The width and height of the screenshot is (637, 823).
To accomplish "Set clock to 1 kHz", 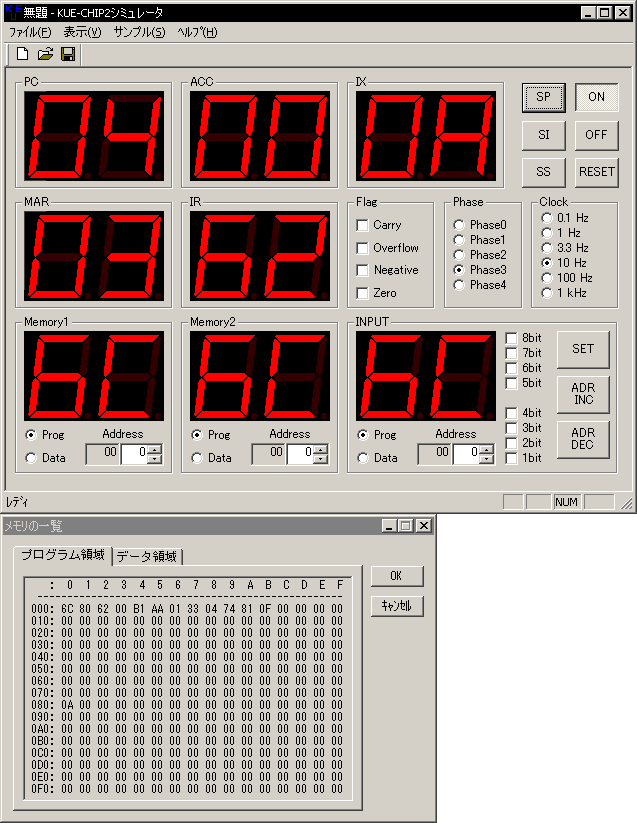I will pyautogui.click(x=547, y=293).
